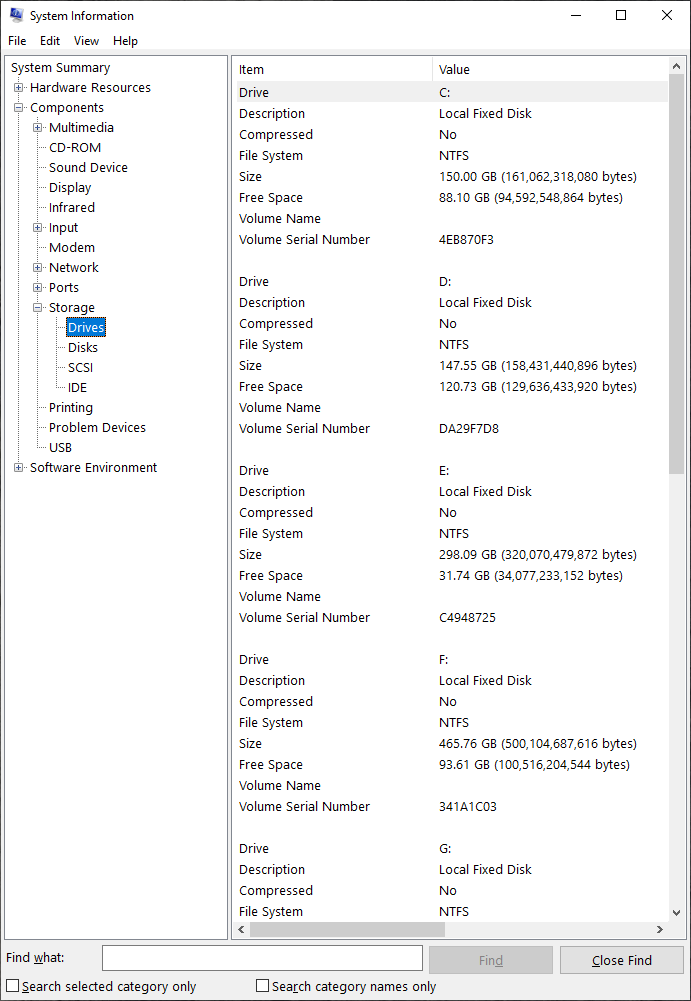
Task: Select the Disks tree item
Action: [x=83, y=347]
